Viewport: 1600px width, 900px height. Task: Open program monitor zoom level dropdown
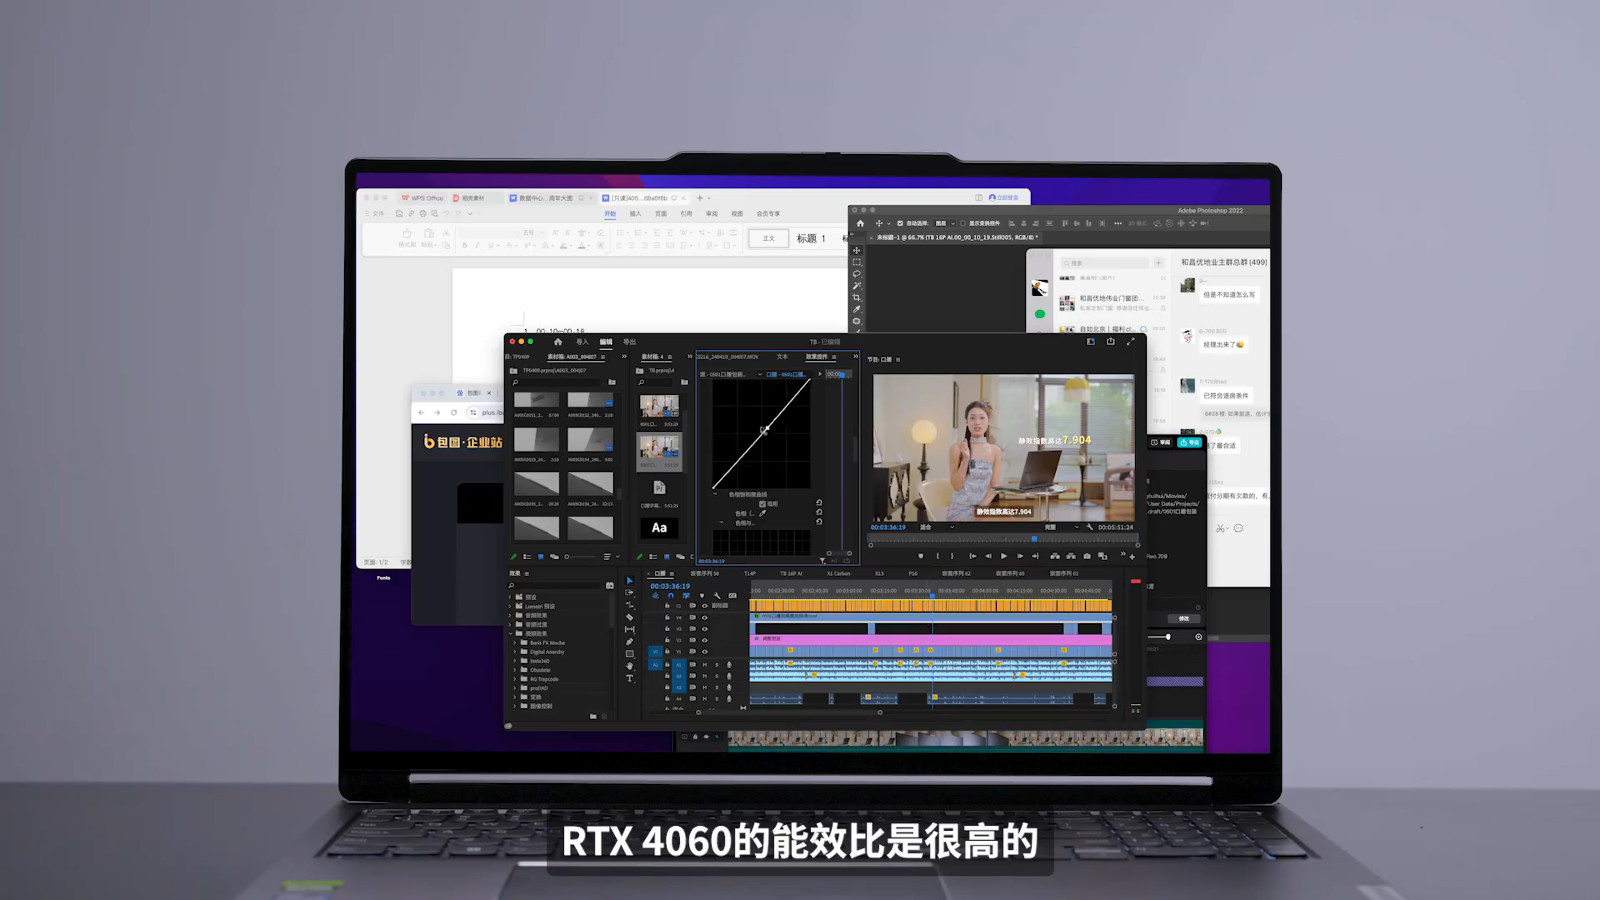(x=937, y=527)
